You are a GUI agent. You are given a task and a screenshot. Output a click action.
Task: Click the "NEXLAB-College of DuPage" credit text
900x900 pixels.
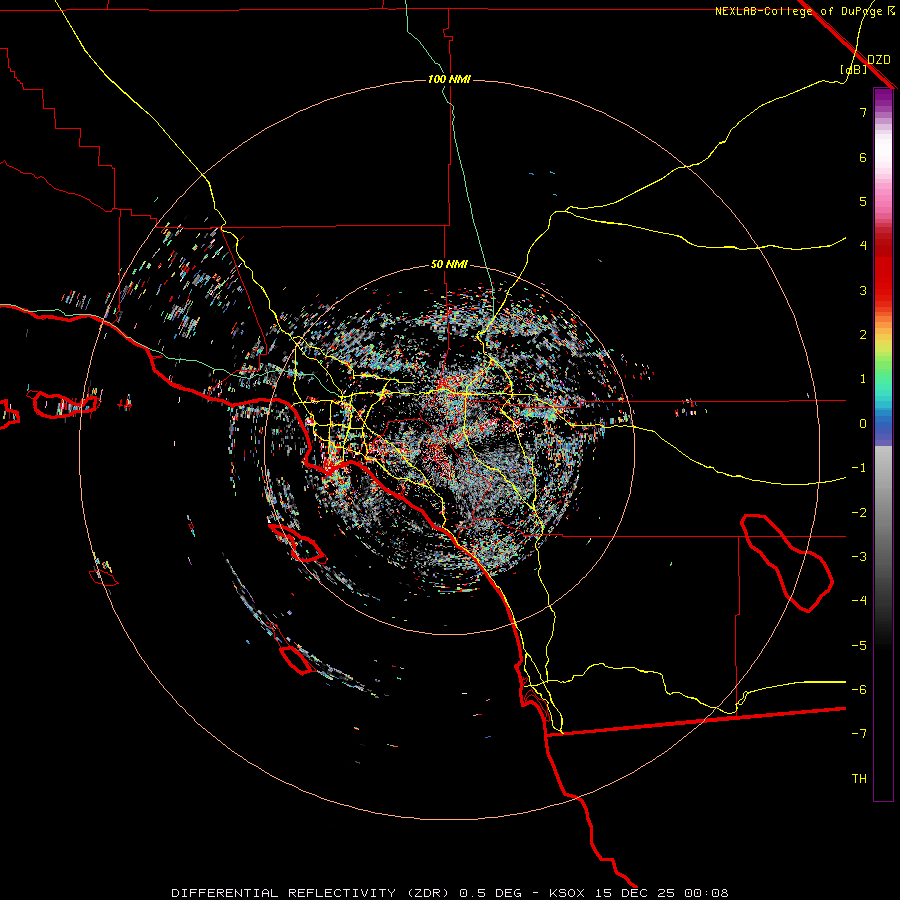coord(798,11)
